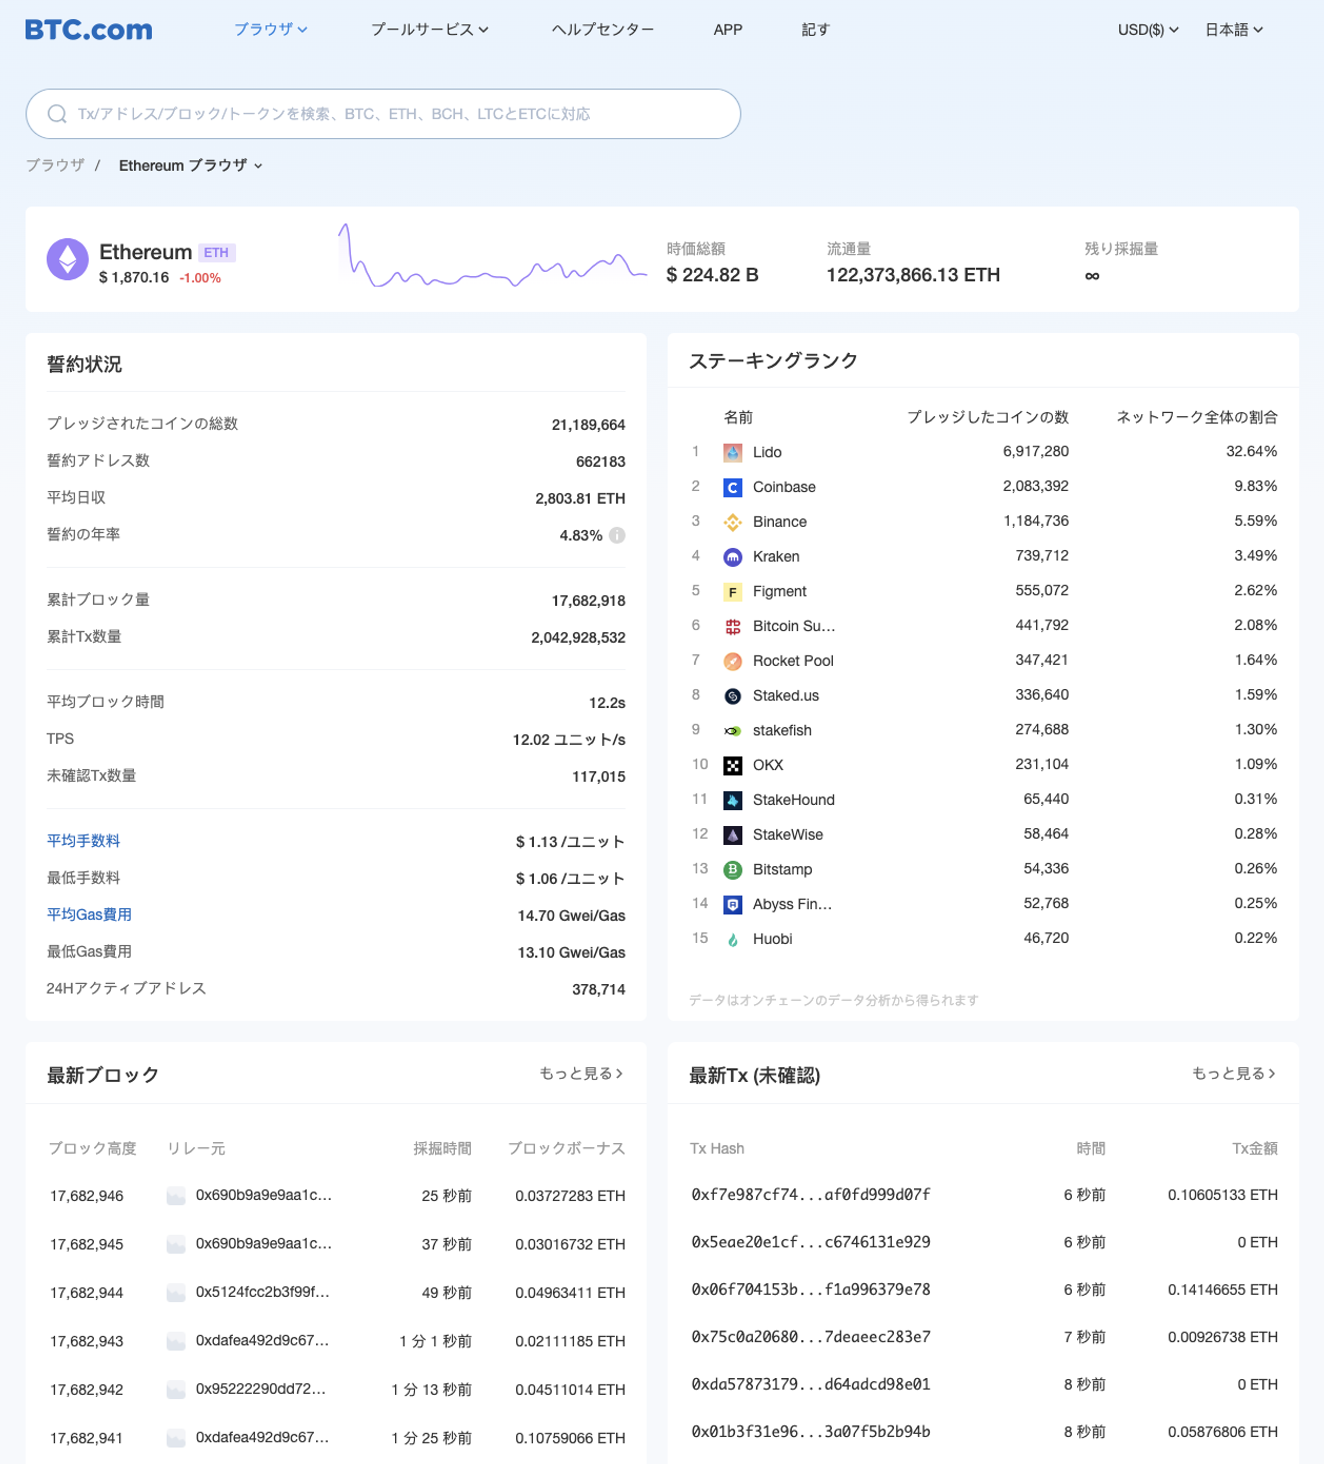This screenshot has height=1464, width=1324.
Task: Click the magnifier icon in the search bar
Action: [x=56, y=113]
